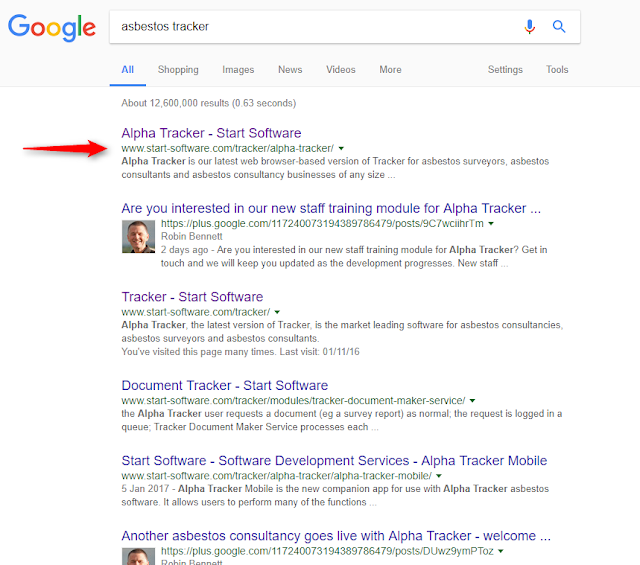640x565 pixels.
Task: Expand dropdown arrow beside alpha-tracker/ URL
Action: coord(341,149)
